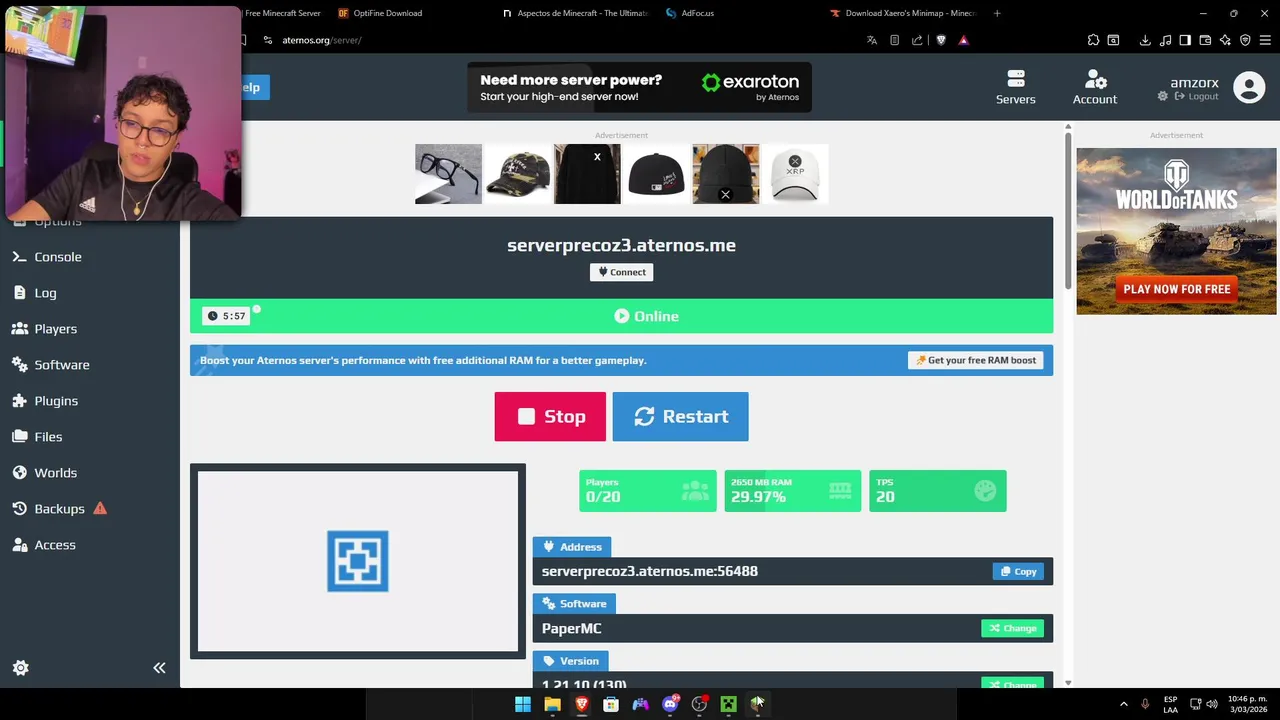The height and width of the screenshot is (720, 1280).
Task: Open Brave Rewards triangle icon
Action: coord(964,40)
